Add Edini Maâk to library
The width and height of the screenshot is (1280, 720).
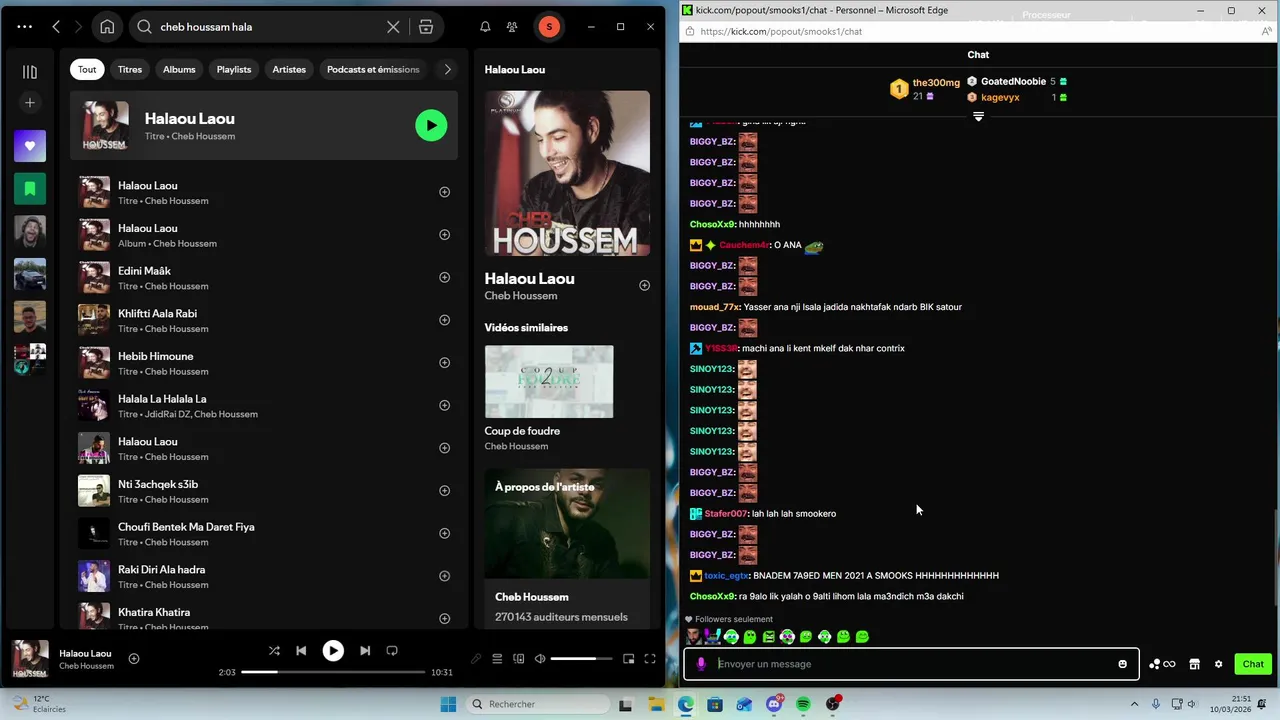point(444,277)
